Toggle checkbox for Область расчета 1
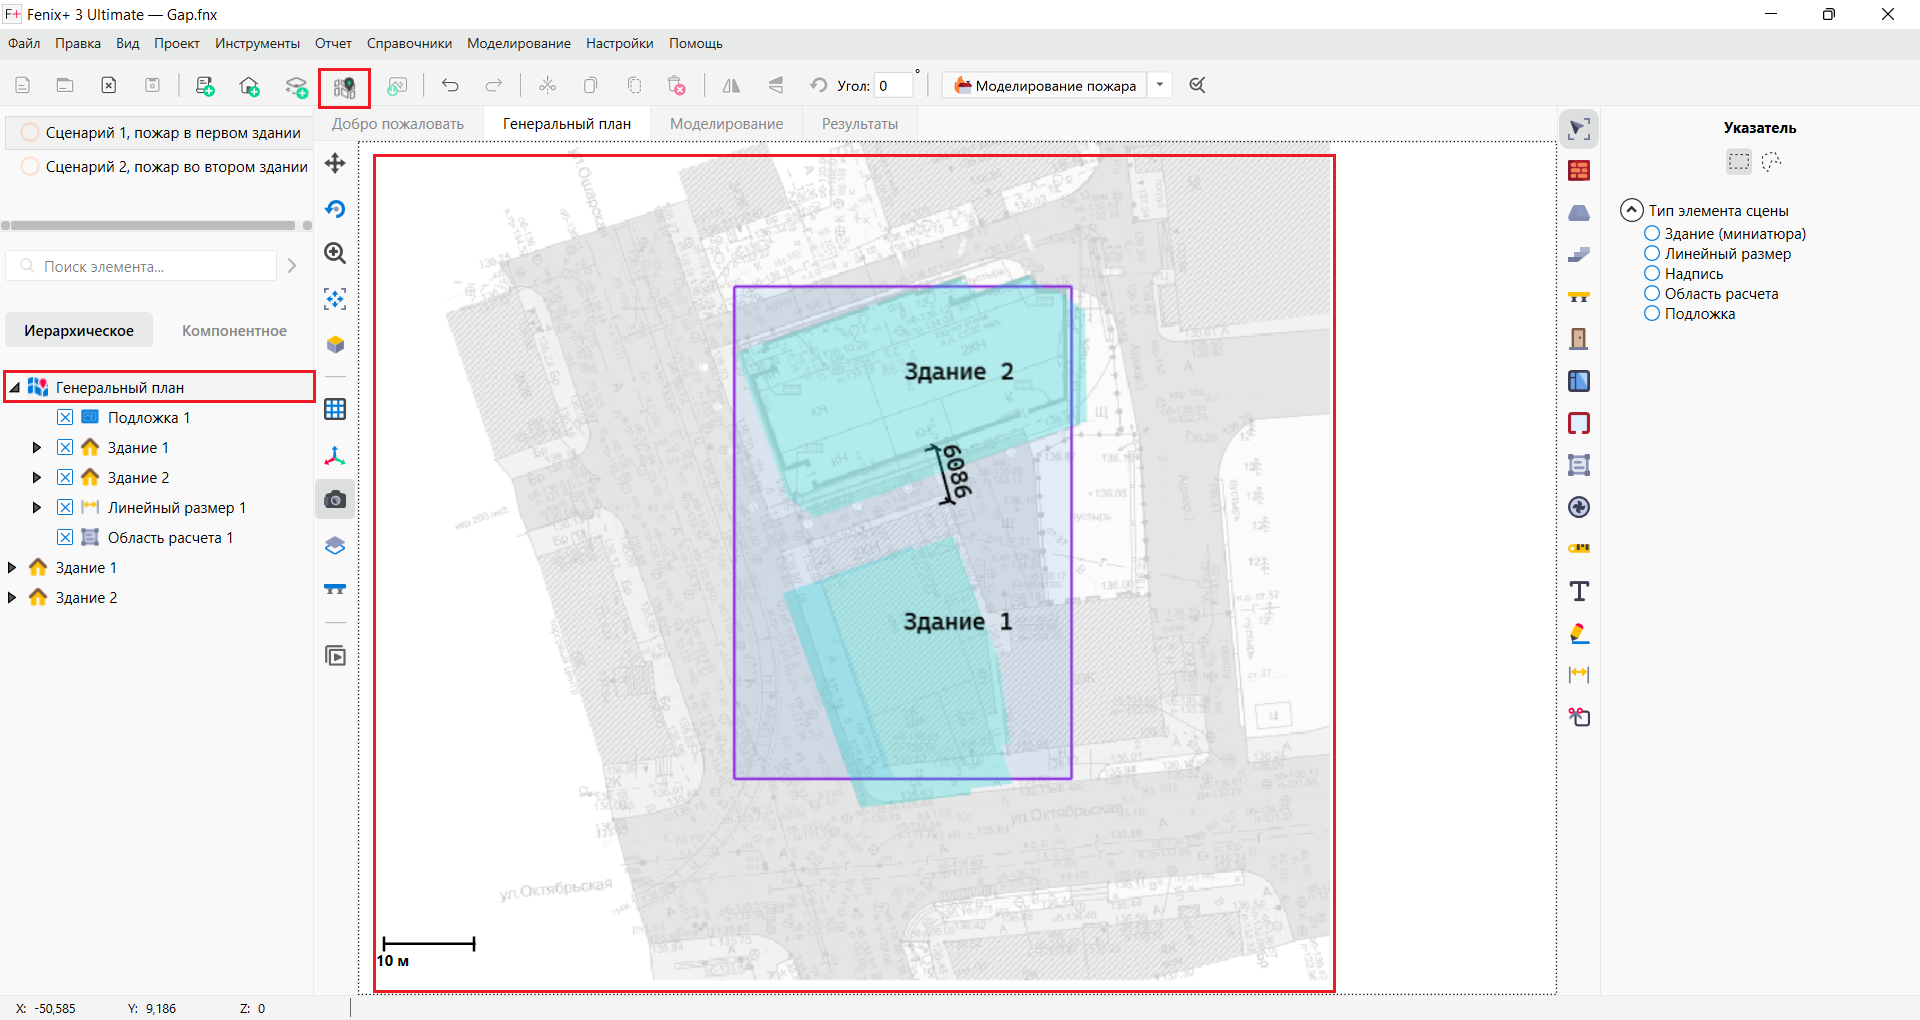The height and width of the screenshot is (1020, 1920). pos(65,538)
